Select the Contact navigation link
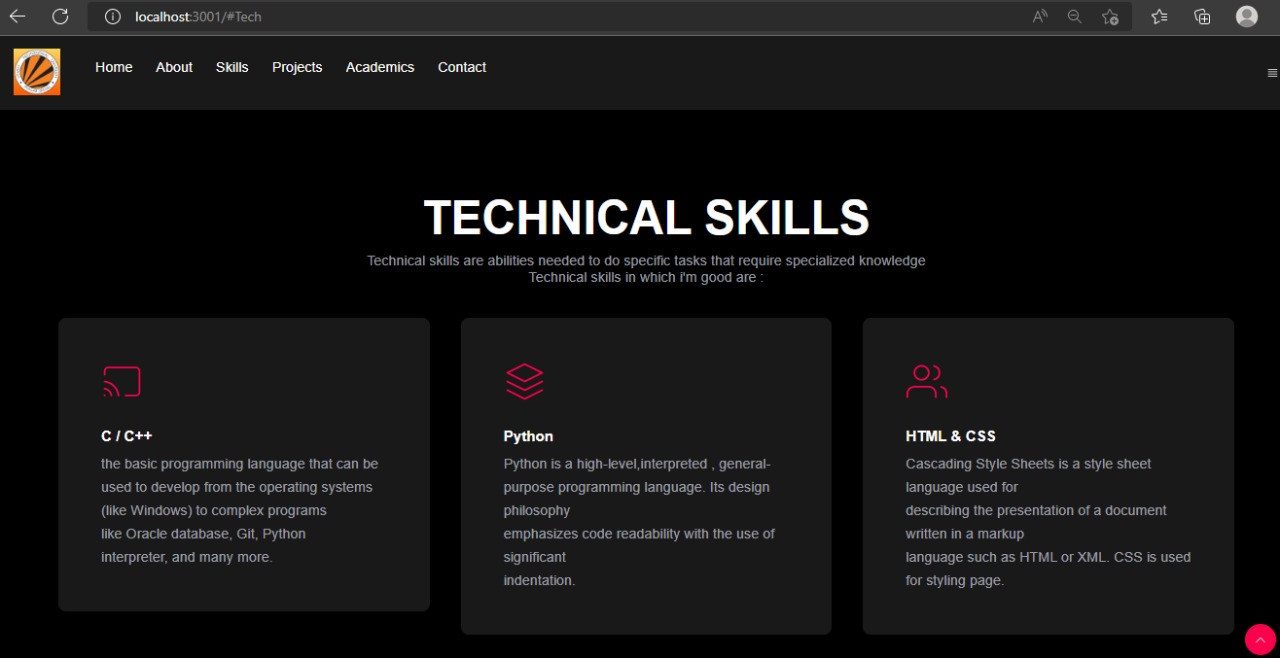 point(461,67)
